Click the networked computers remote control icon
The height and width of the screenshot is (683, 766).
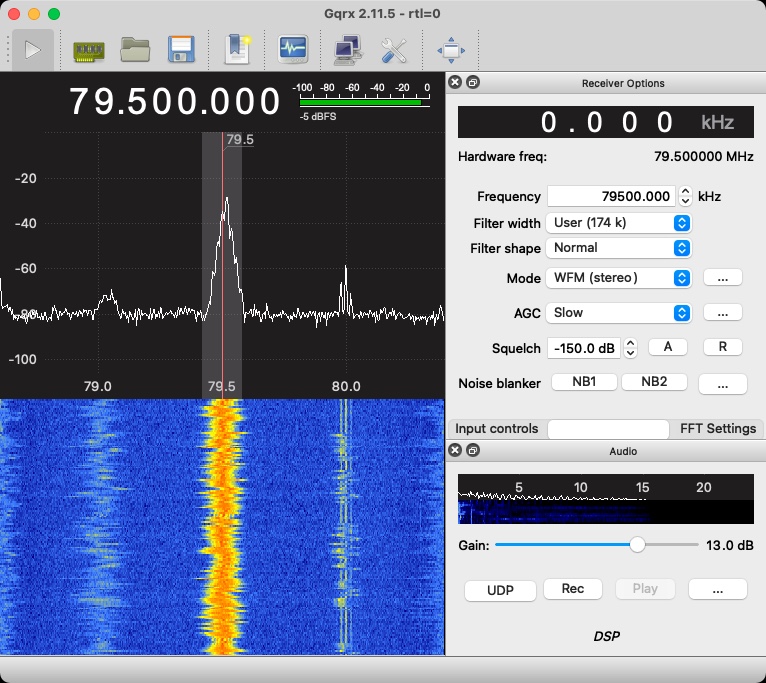click(348, 49)
